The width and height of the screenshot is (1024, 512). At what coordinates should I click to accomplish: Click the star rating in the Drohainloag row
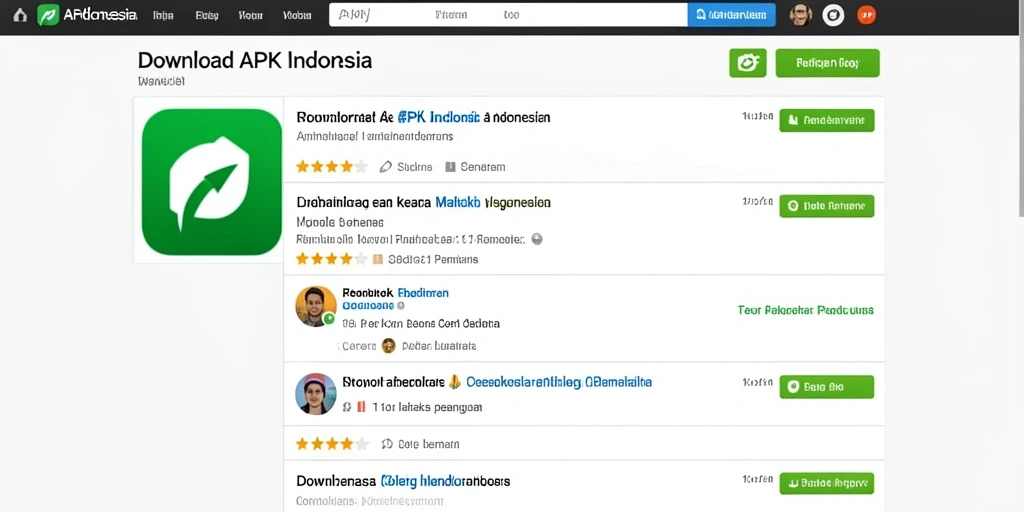[332, 259]
